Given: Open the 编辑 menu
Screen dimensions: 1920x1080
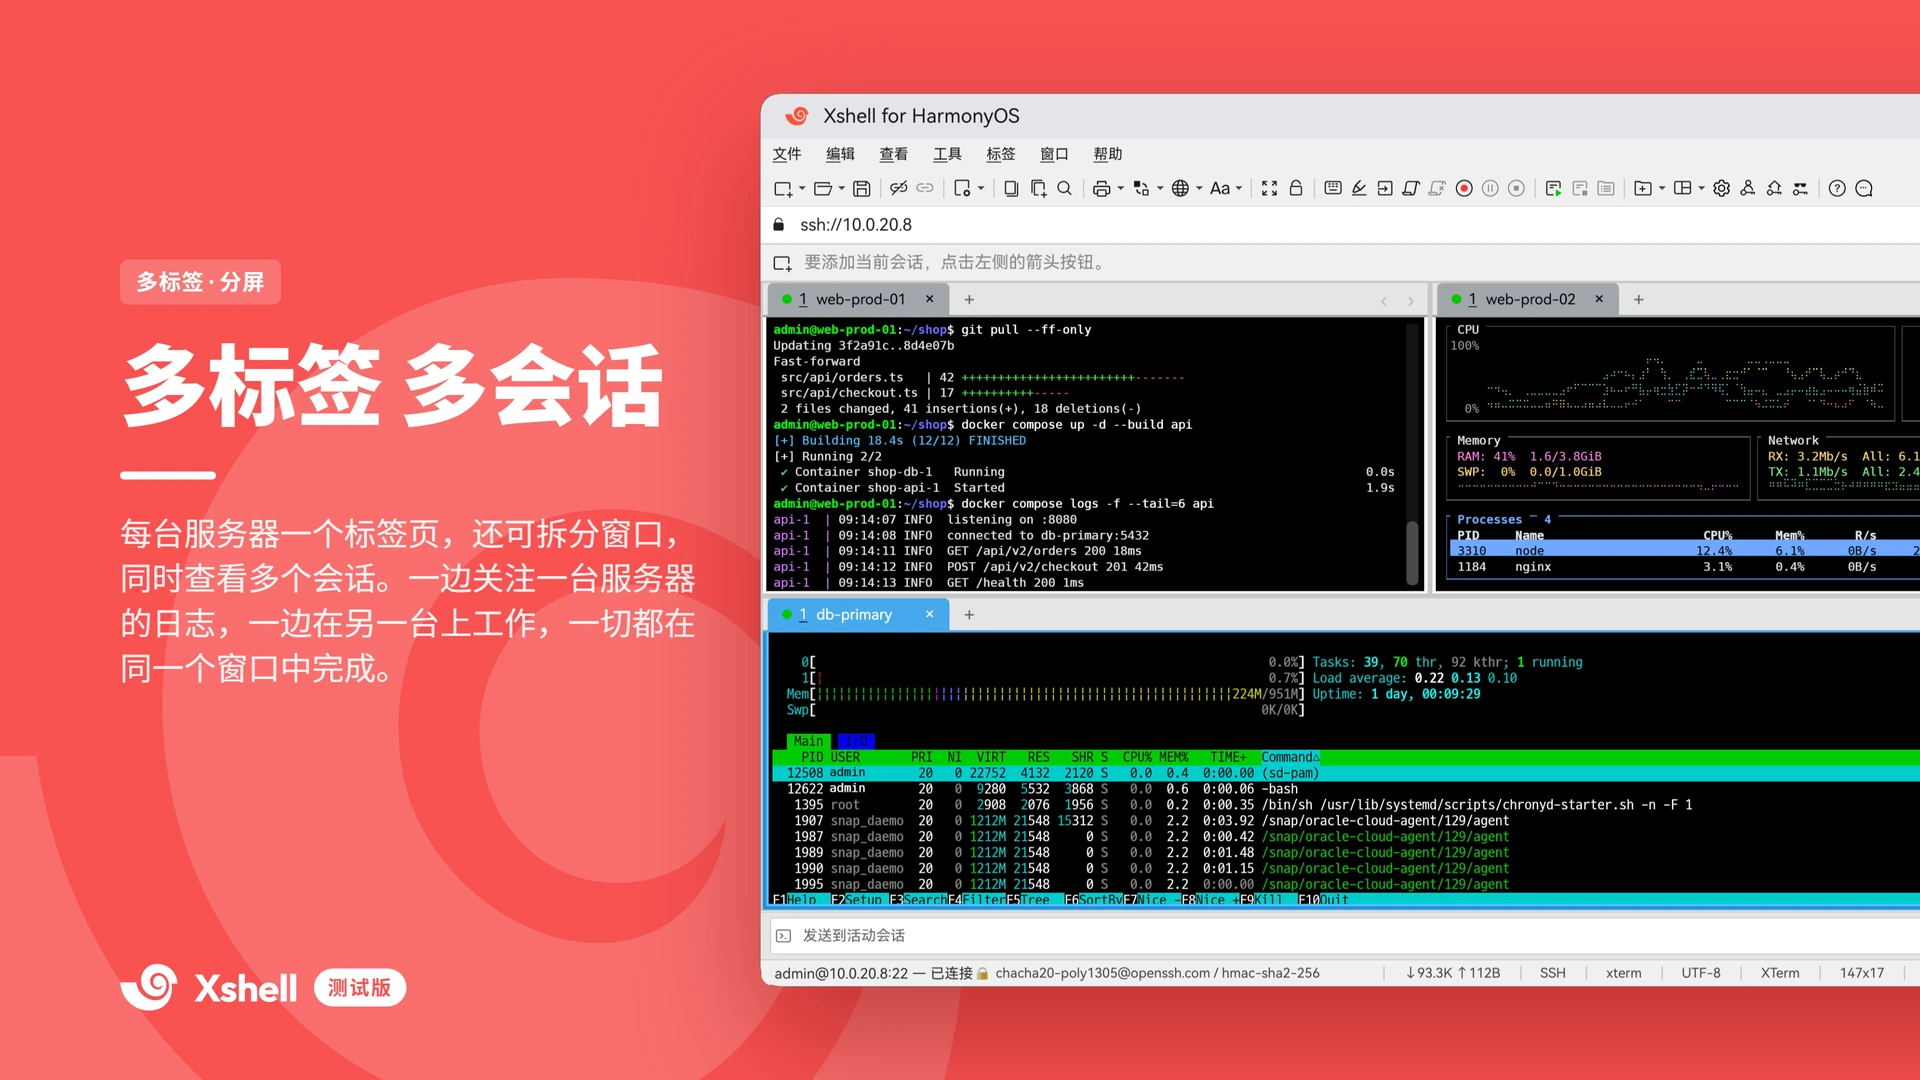Looking at the screenshot, I should coord(840,154).
